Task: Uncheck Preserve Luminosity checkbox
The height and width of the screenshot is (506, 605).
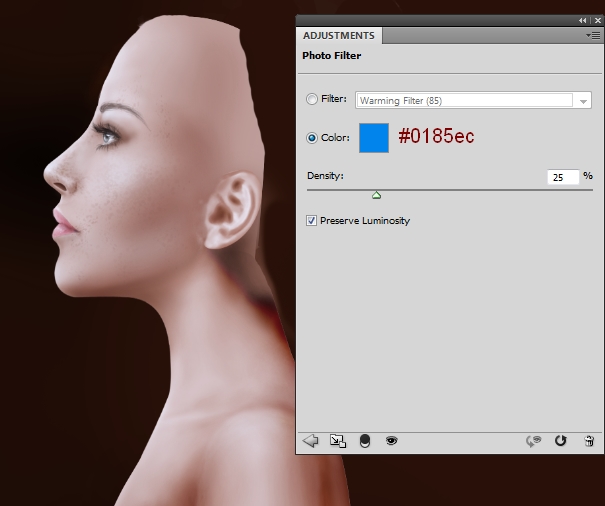Action: point(312,221)
